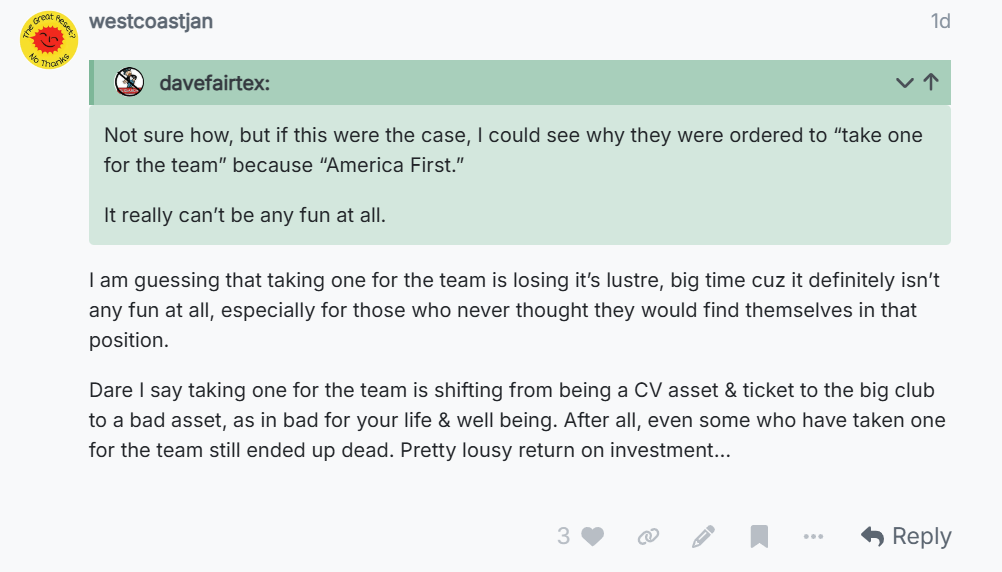
Task: Click the small davefairtex avatar in the quote
Action: coord(129,83)
